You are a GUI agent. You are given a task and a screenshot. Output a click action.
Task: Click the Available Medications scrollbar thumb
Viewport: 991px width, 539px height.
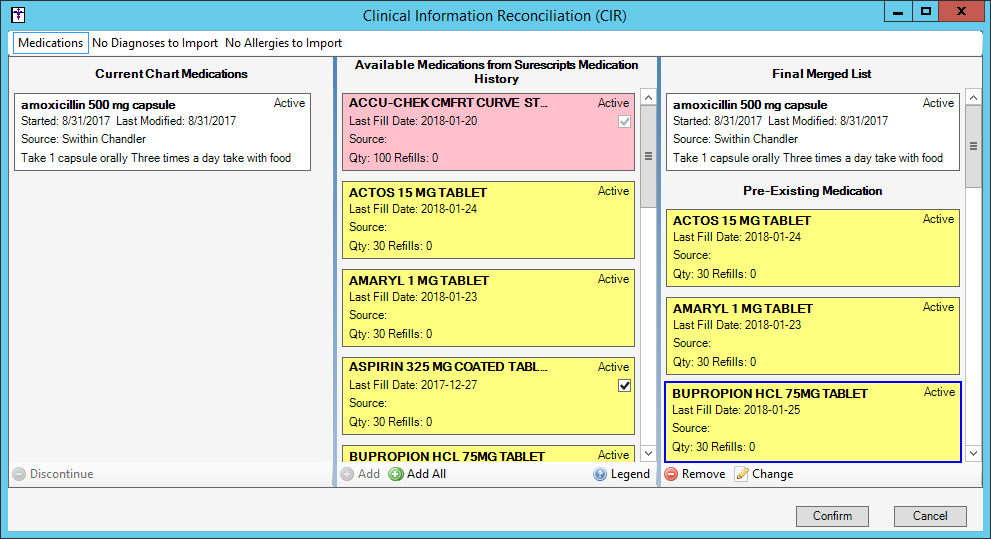648,156
